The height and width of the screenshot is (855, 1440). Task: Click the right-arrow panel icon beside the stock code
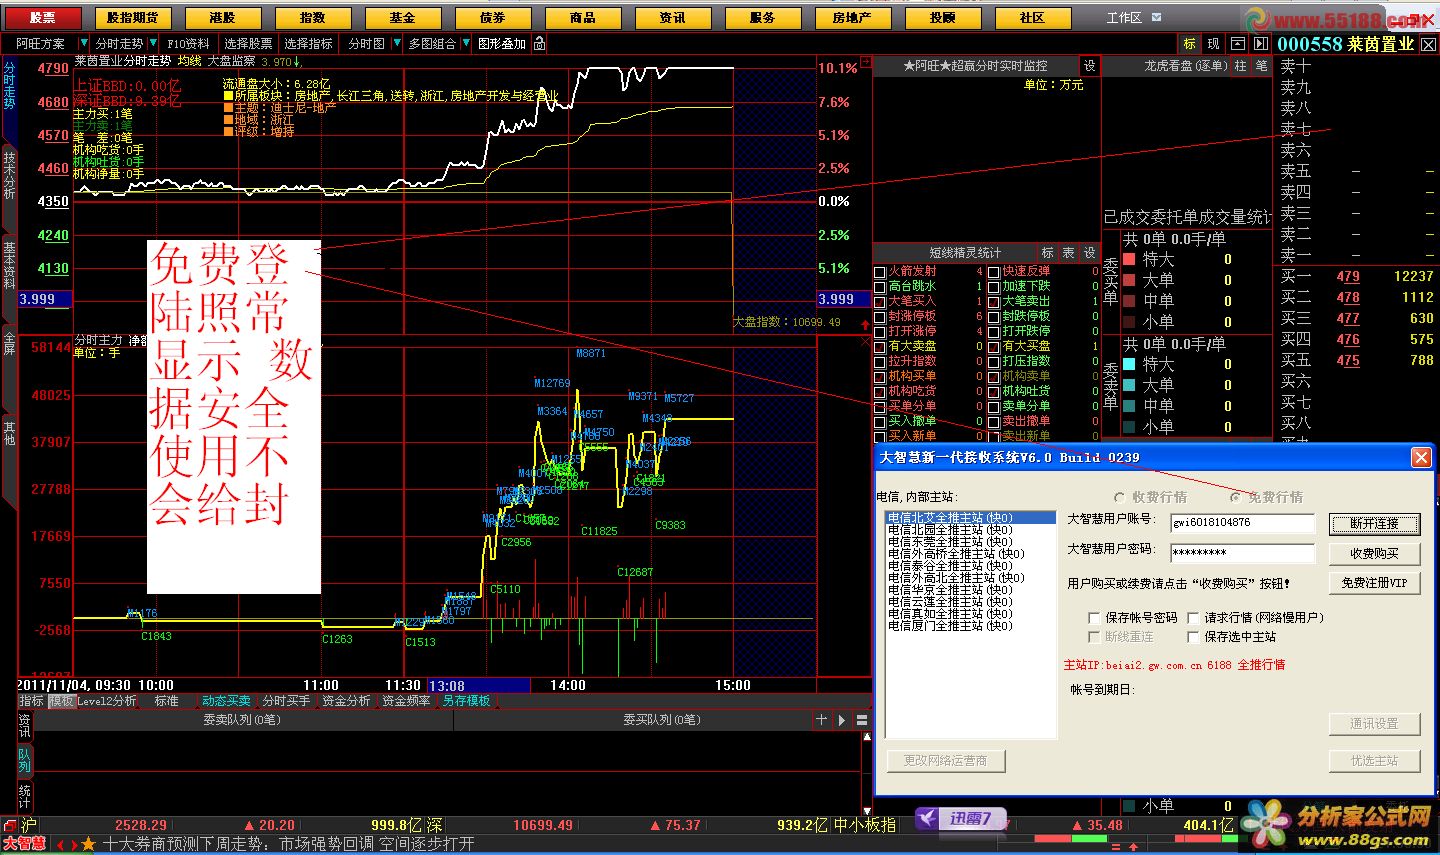1261,43
